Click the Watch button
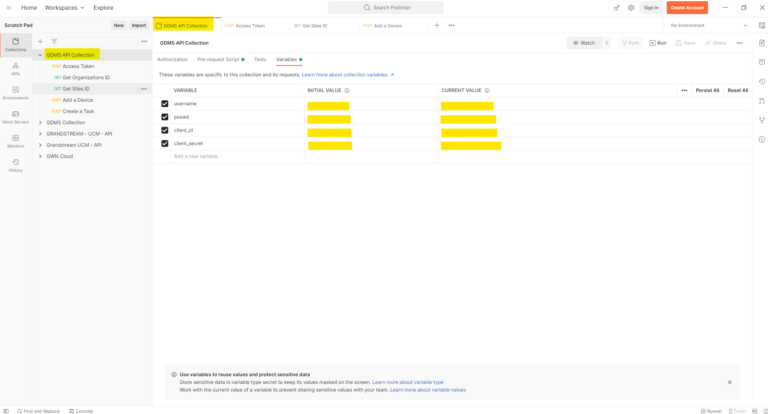The width and height of the screenshot is (768, 414). click(584, 43)
